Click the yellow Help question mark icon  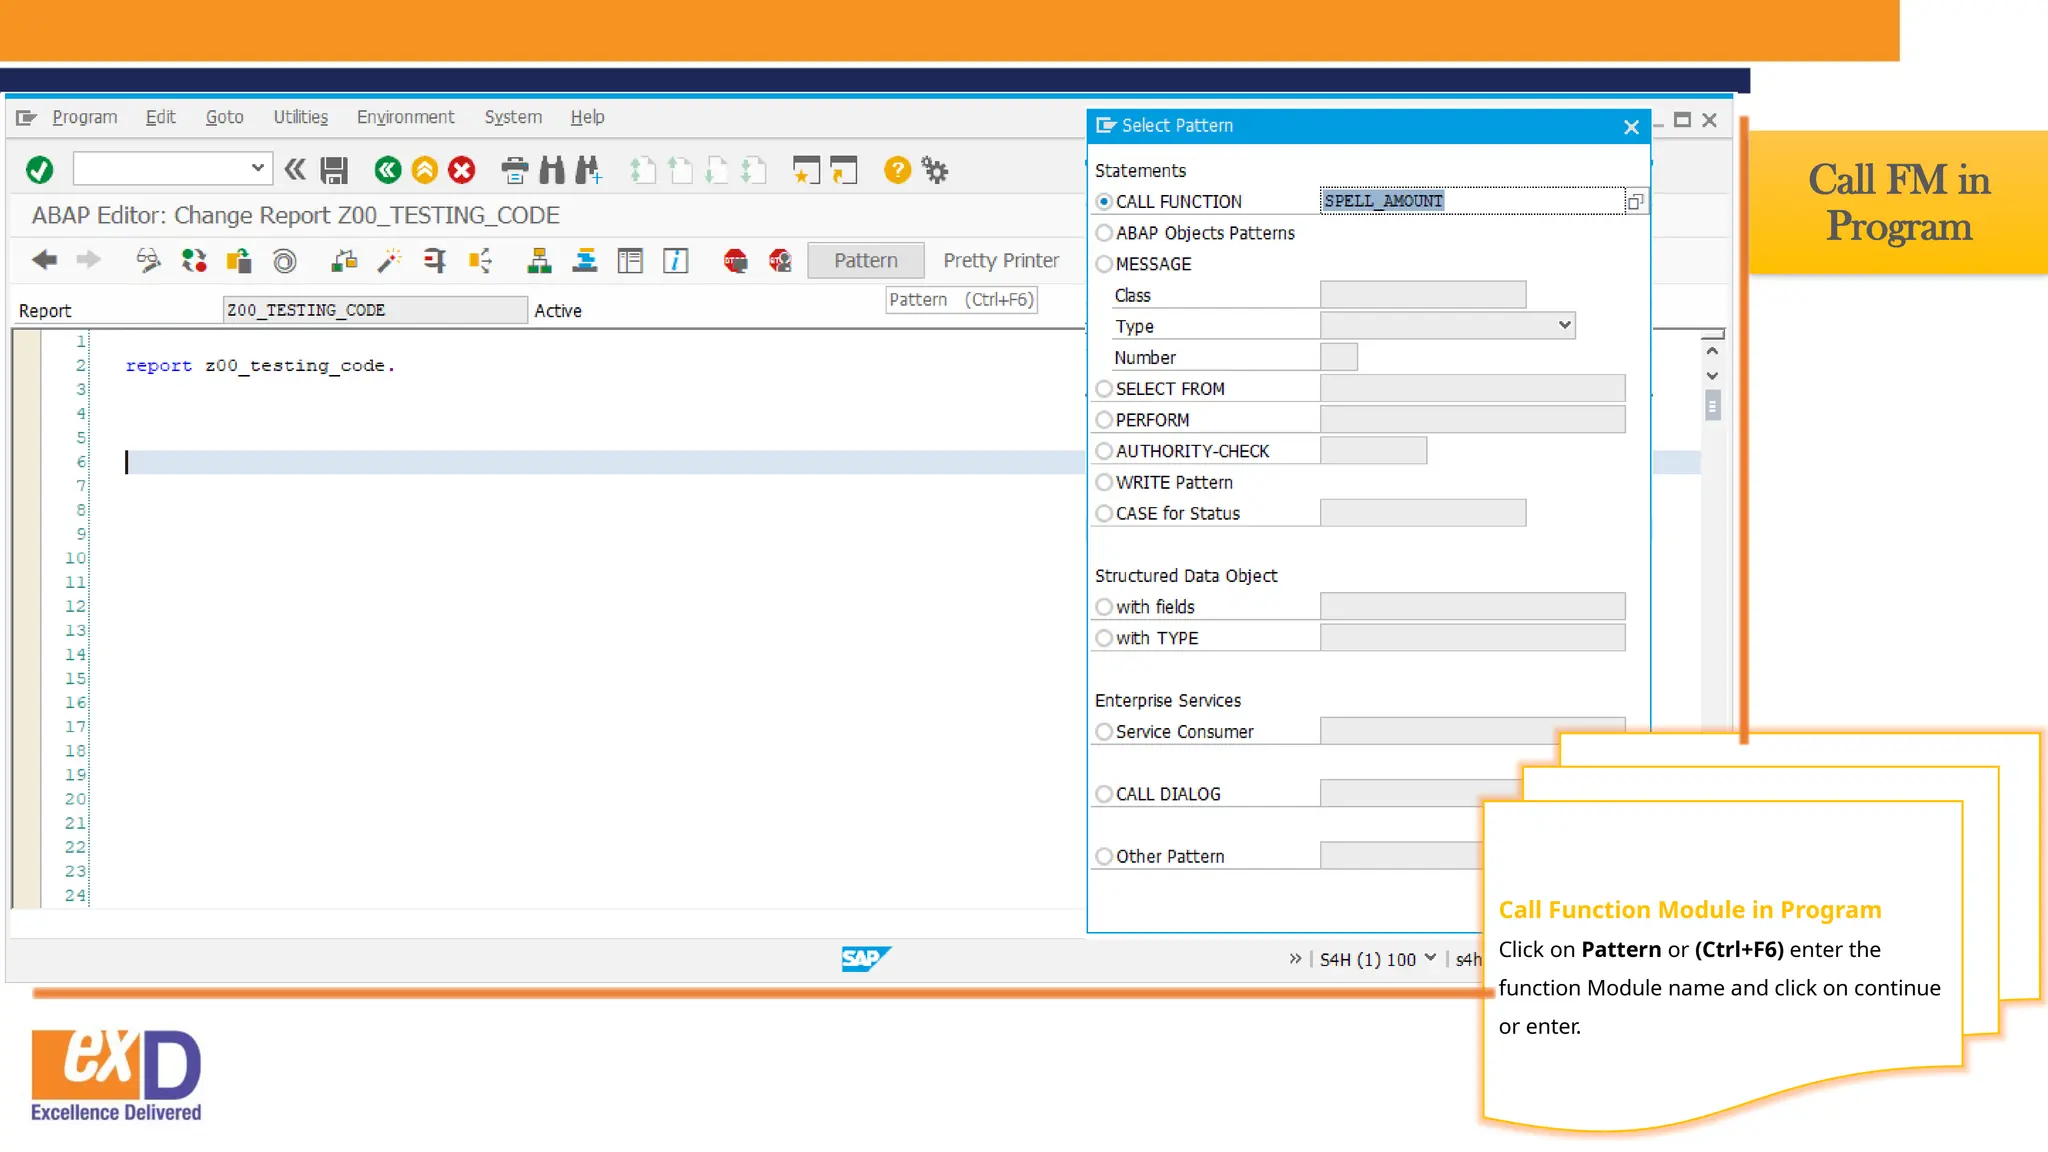point(897,170)
